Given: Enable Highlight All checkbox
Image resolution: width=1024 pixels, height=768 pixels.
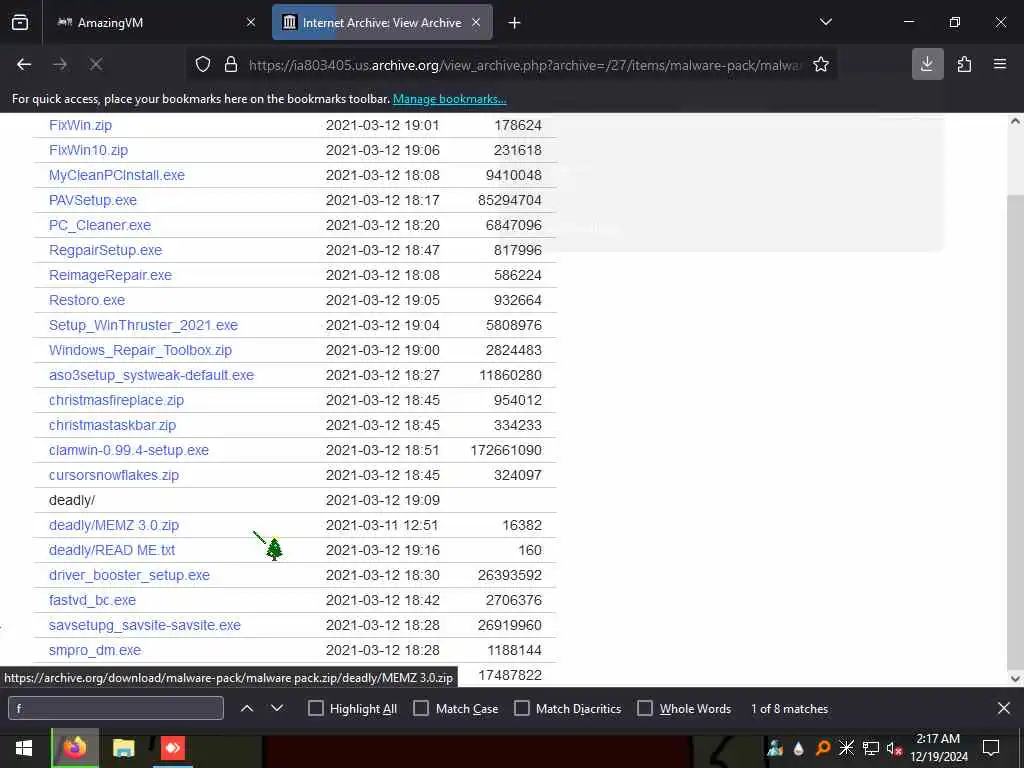Looking at the screenshot, I should coord(315,709).
